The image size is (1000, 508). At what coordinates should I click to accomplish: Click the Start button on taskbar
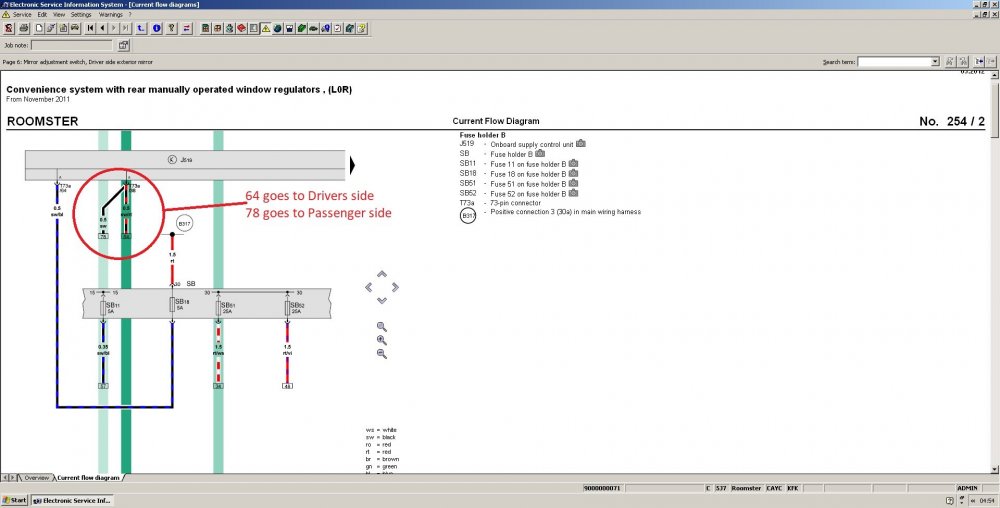tap(15, 500)
